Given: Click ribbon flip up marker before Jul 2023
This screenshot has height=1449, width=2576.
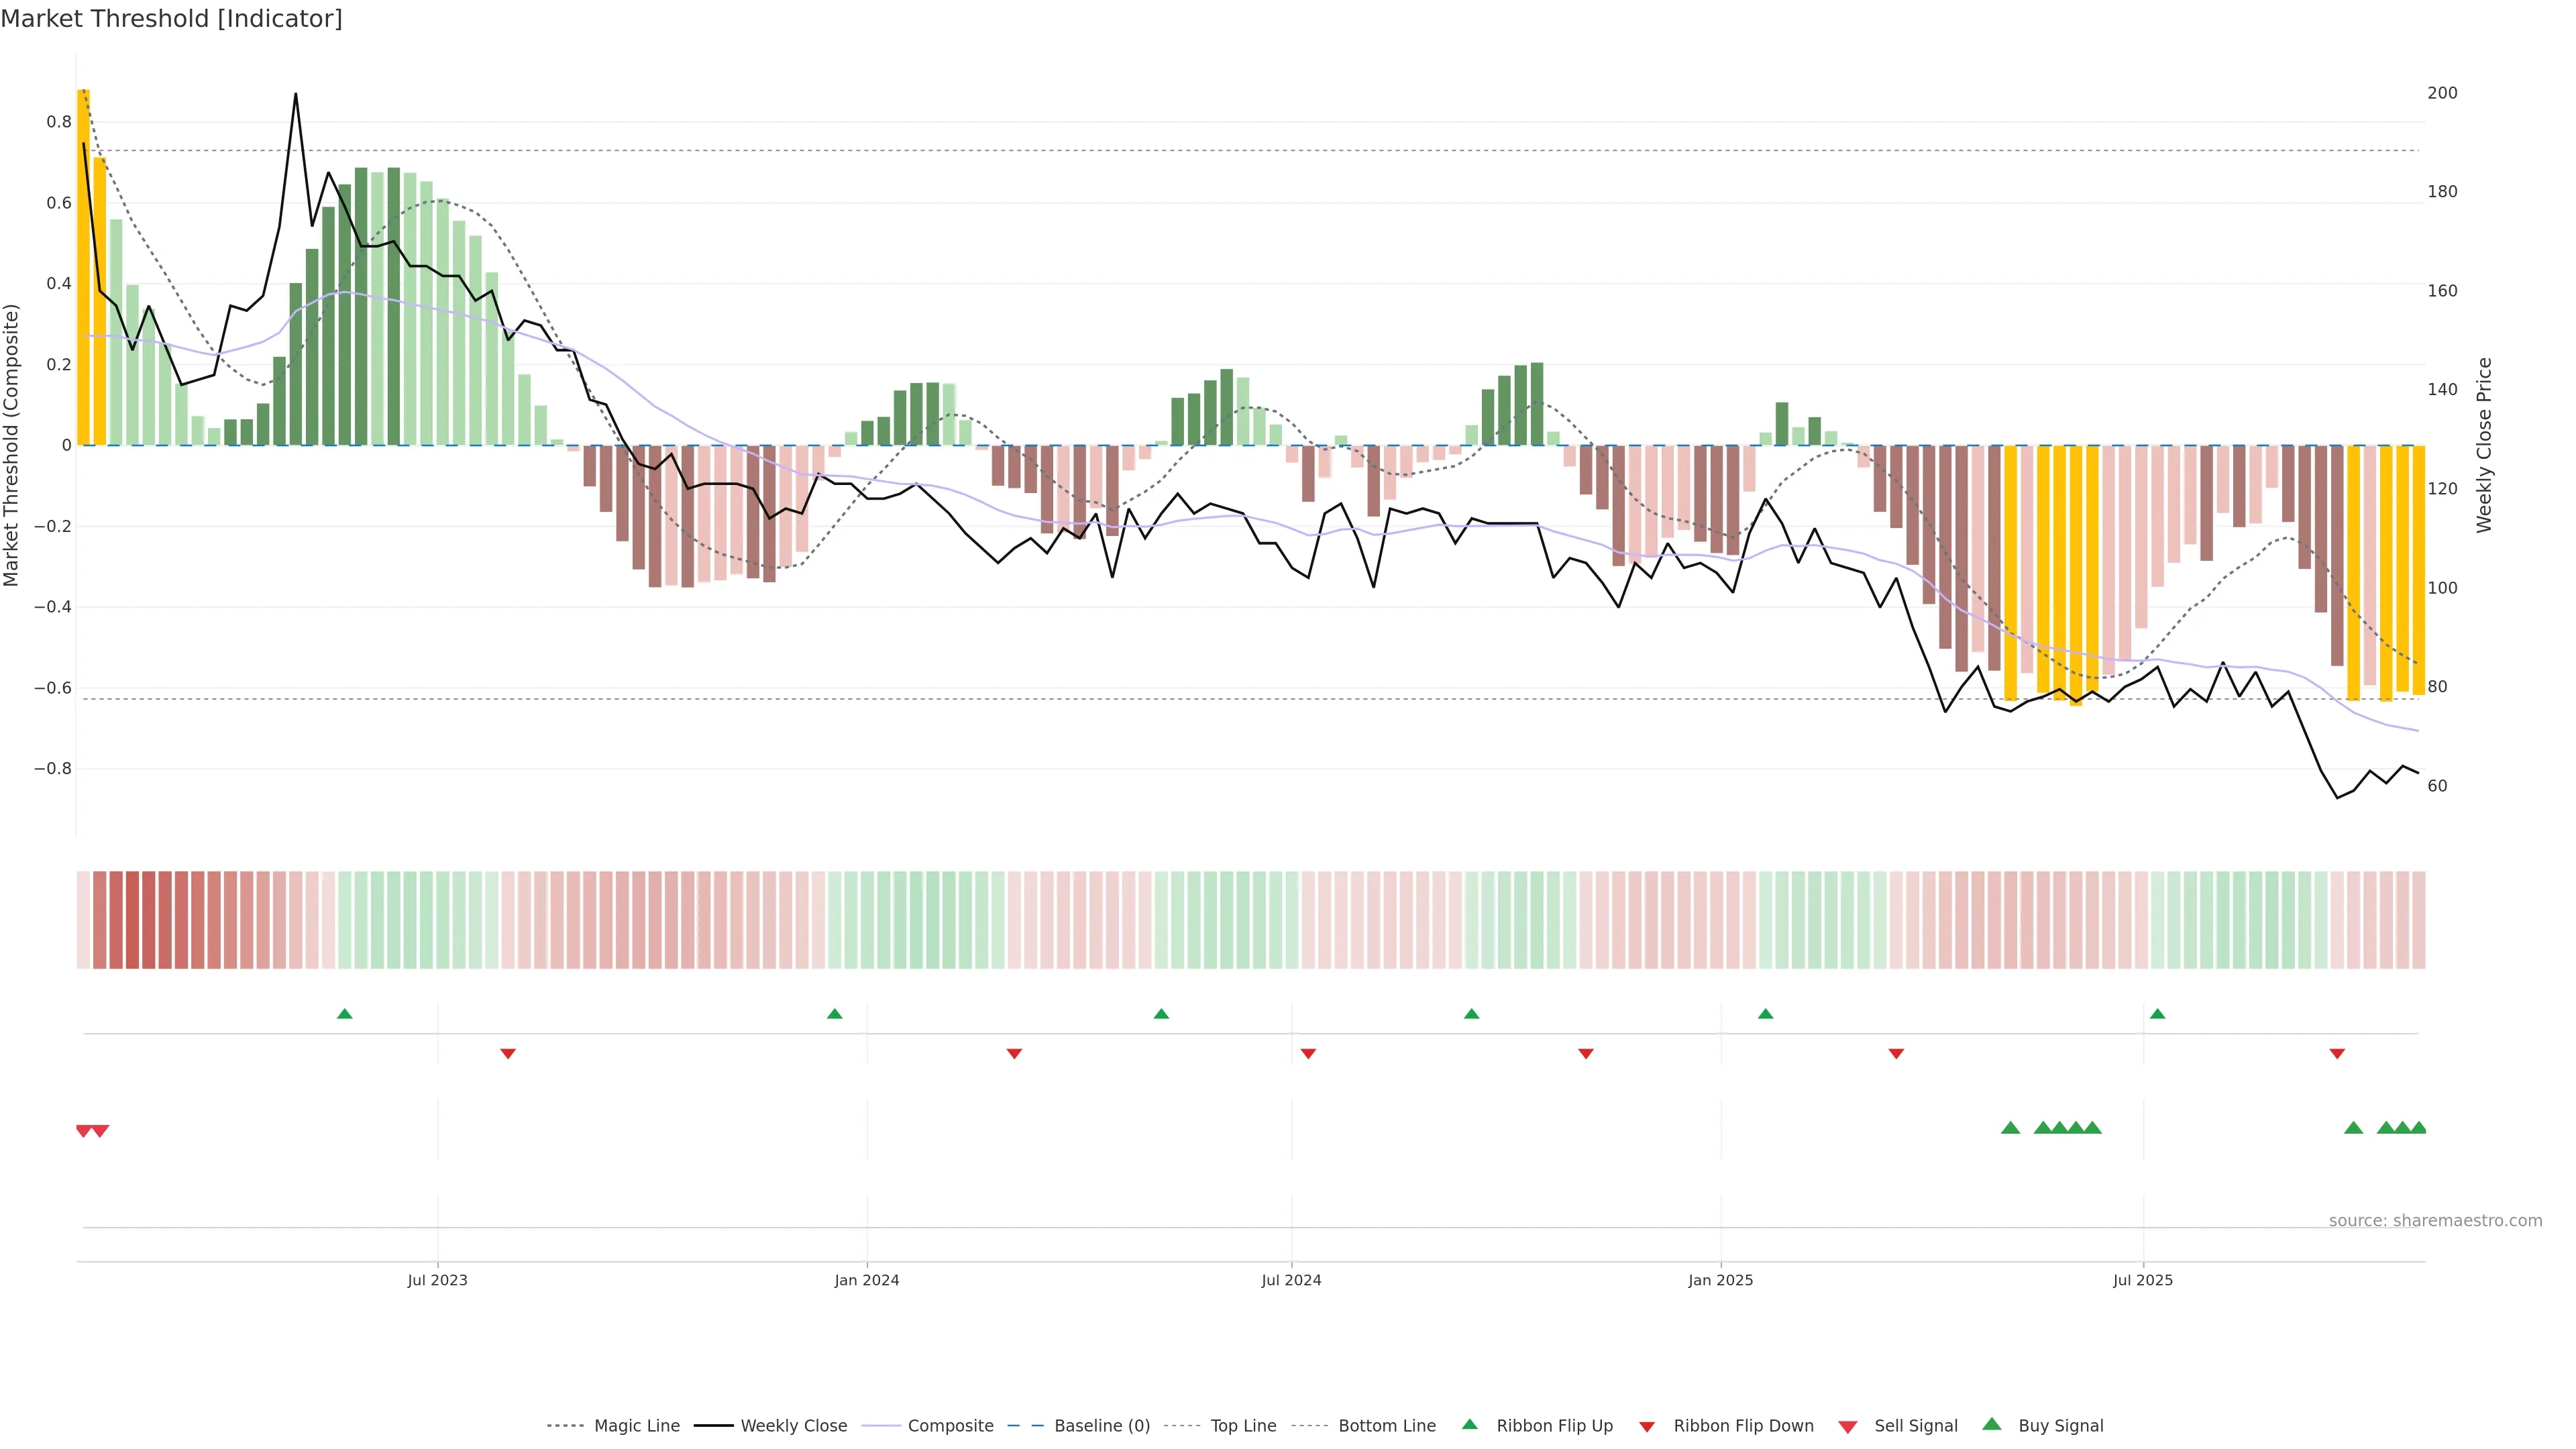Looking at the screenshot, I should [345, 1014].
